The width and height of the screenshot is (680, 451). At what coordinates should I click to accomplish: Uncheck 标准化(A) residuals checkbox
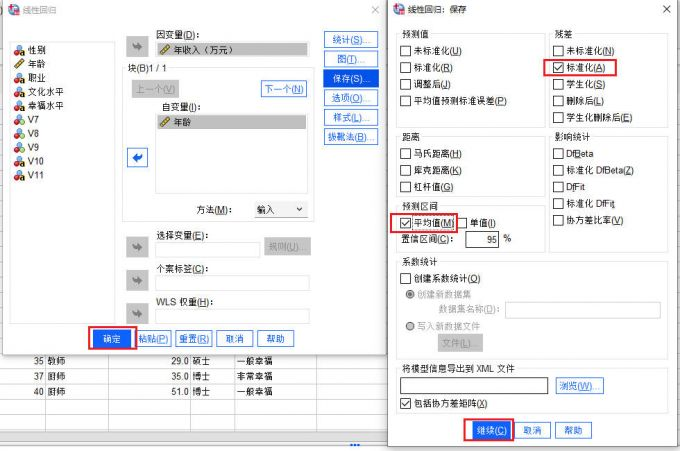[559, 68]
